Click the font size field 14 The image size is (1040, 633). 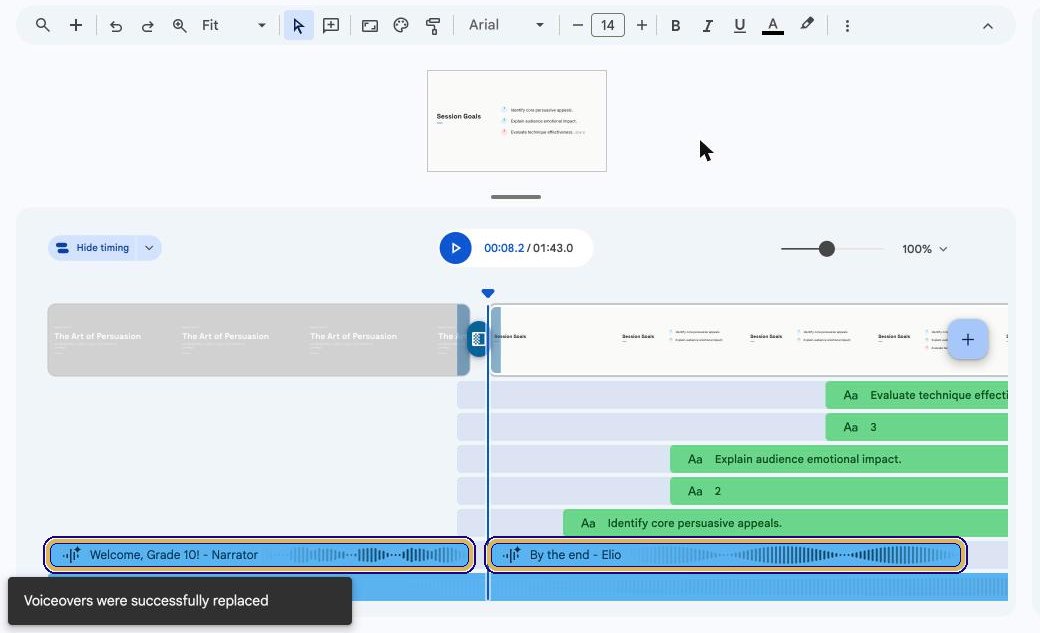(608, 25)
